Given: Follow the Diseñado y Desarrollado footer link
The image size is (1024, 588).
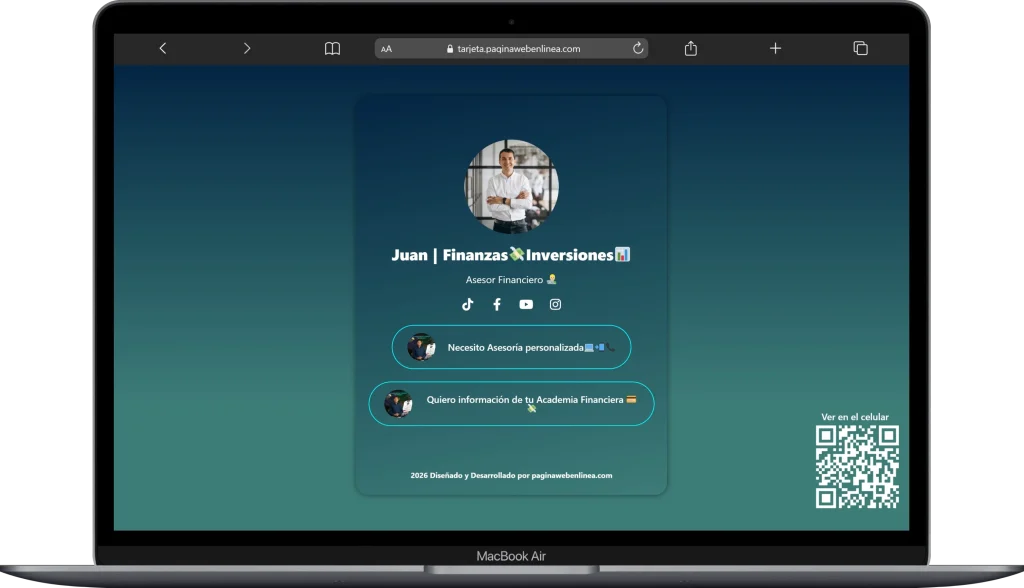Looking at the screenshot, I should (511, 476).
